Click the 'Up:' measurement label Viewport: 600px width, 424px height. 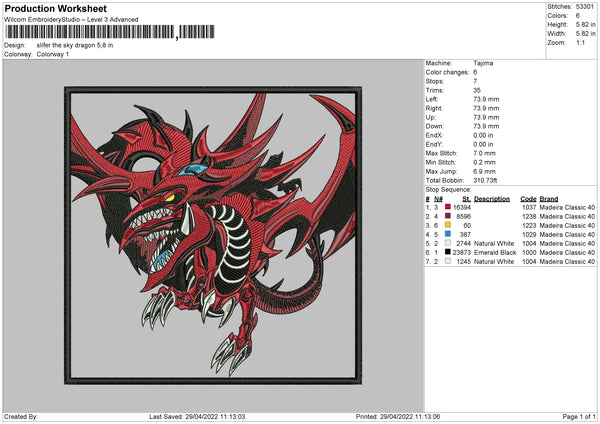tap(430, 117)
